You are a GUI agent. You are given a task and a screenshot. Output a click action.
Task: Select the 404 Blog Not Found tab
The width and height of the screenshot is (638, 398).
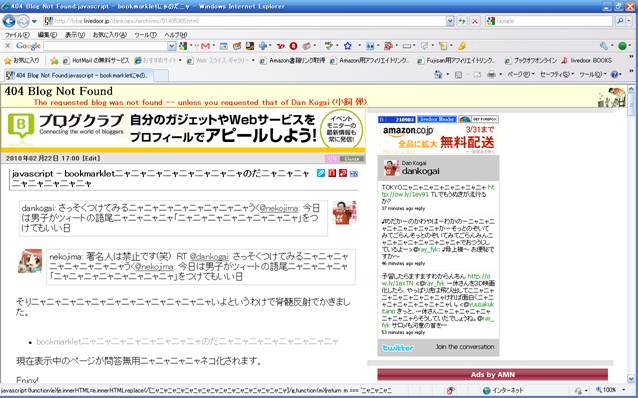click(x=79, y=75)
